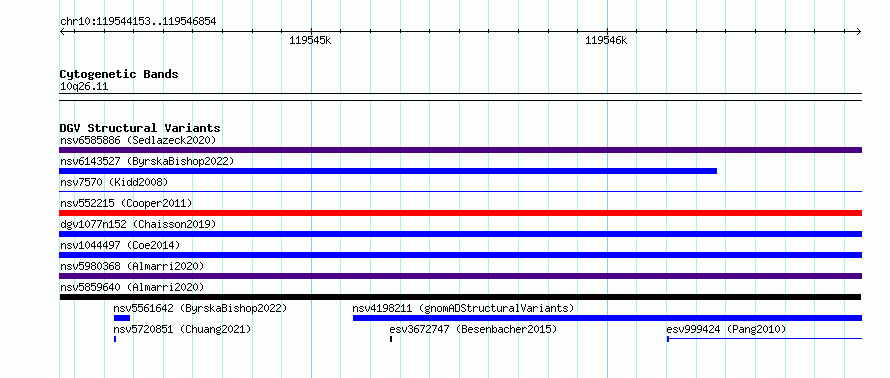Click the DGV Structural Variants track title
This screenshot has width=890, height=378.
[x=140, y=128]
